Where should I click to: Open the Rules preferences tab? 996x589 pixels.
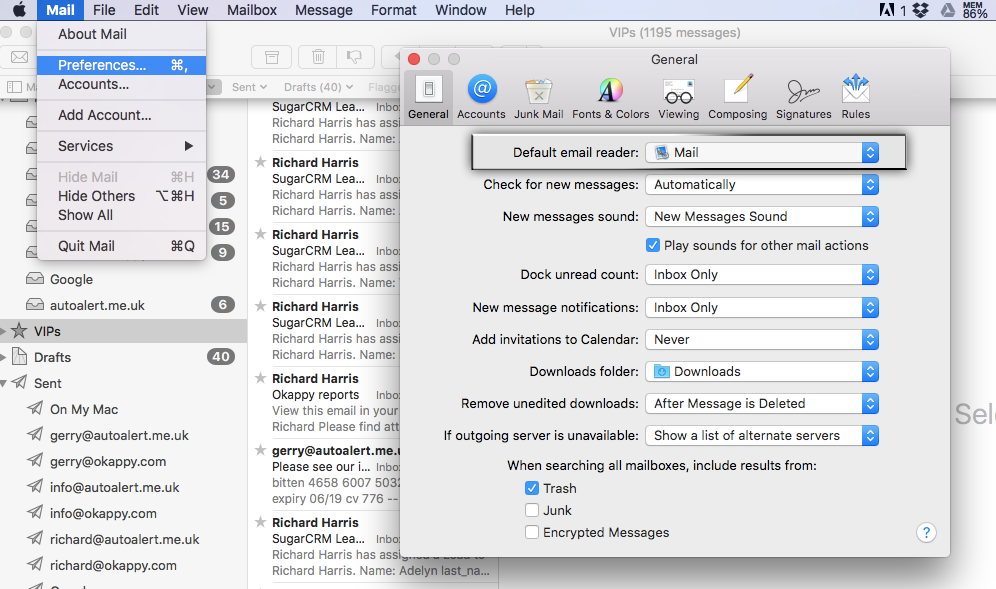click(x=856, y=97)
